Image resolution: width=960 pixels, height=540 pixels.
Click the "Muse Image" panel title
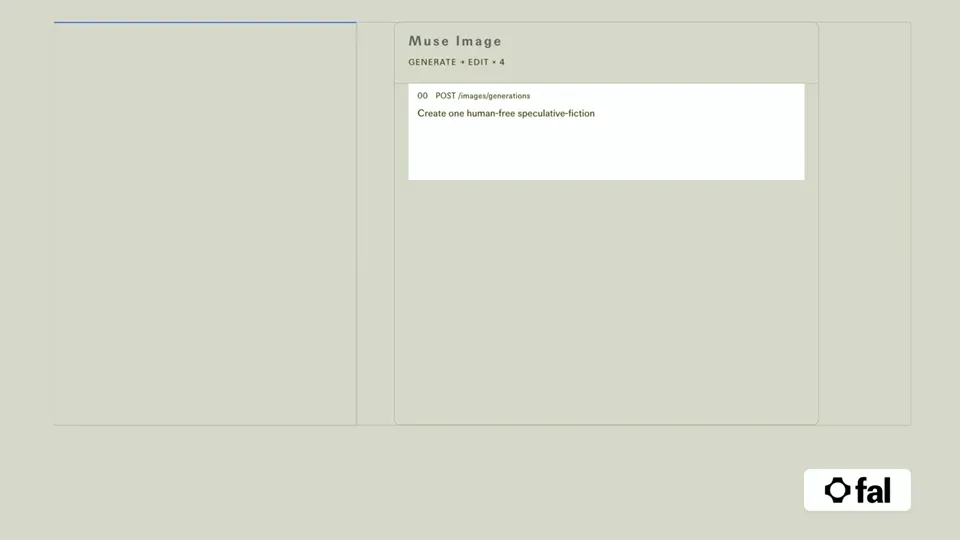455,42
